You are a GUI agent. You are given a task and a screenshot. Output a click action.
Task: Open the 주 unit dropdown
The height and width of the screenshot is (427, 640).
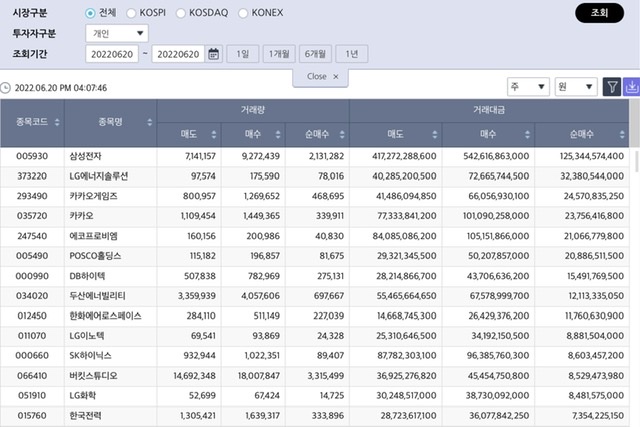pos(528,87)
